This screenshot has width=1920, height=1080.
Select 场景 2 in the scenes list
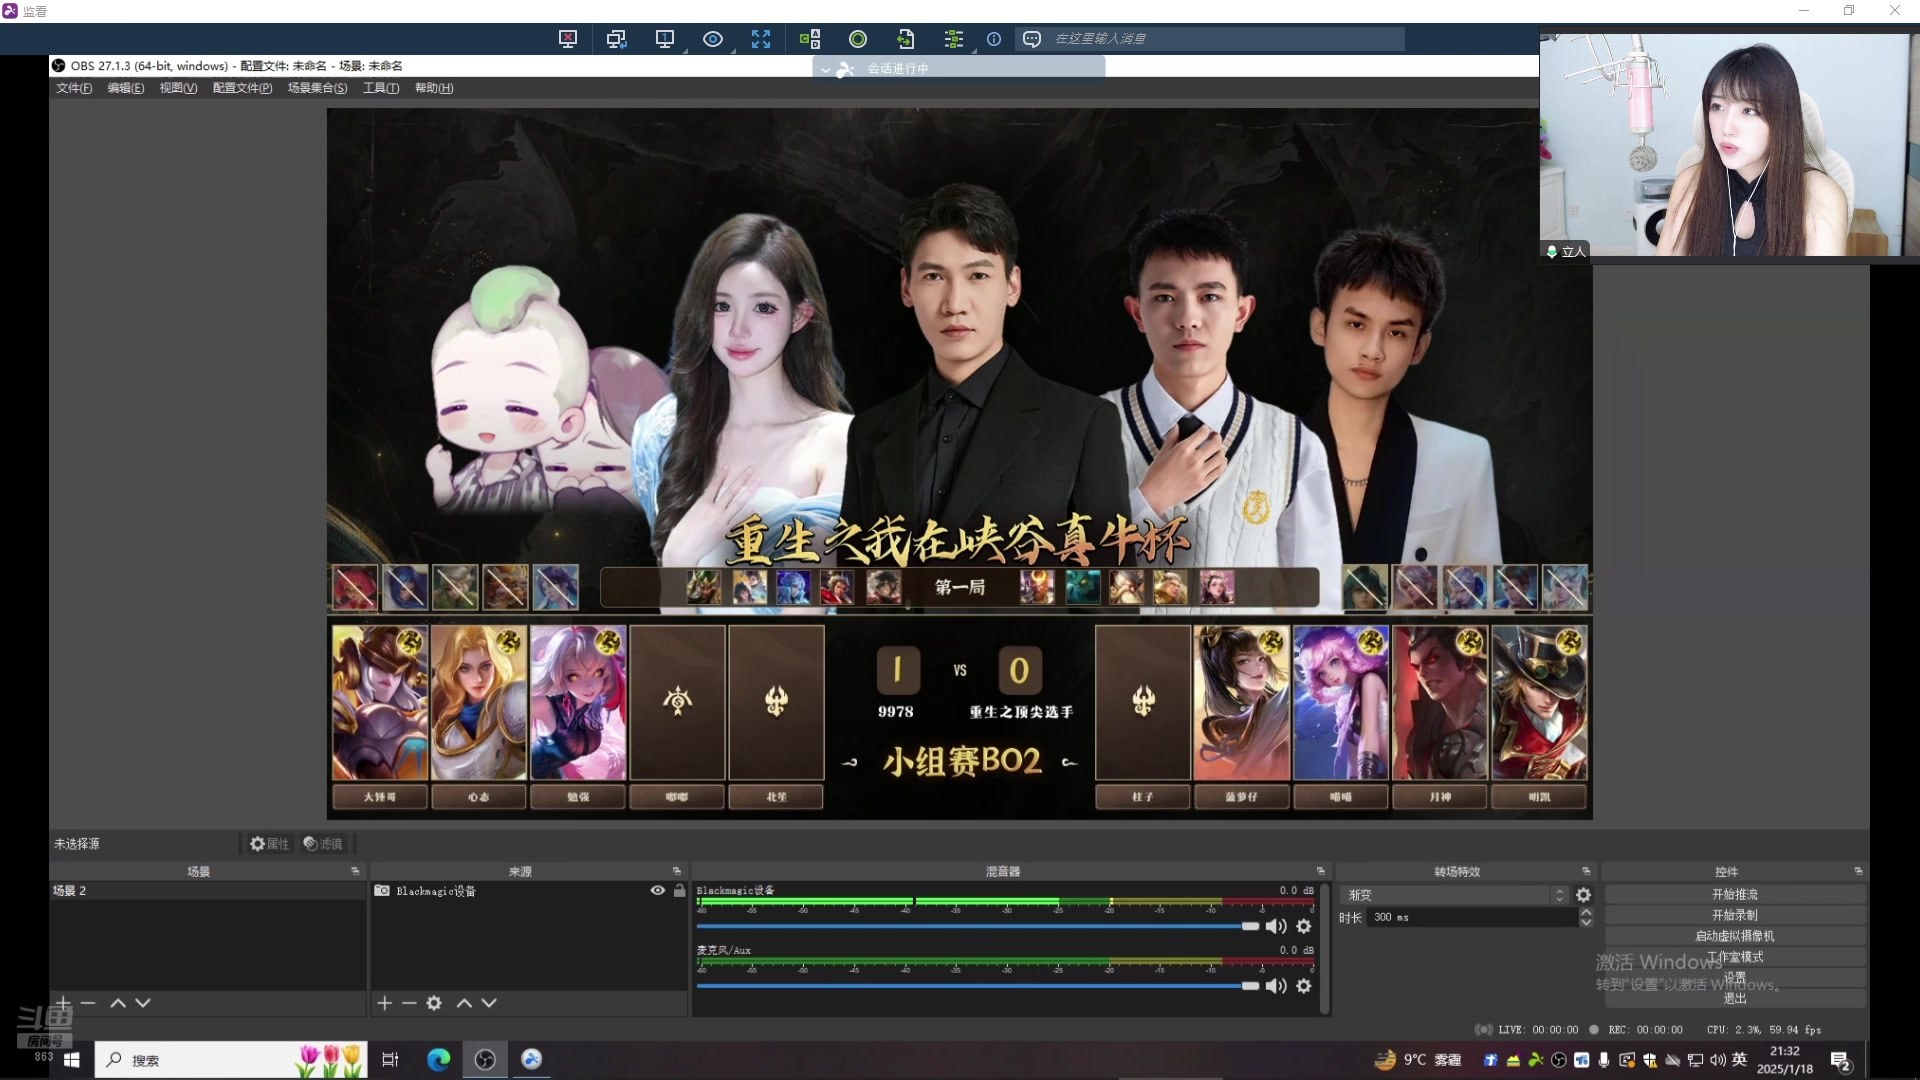click(x=208, y=891)
